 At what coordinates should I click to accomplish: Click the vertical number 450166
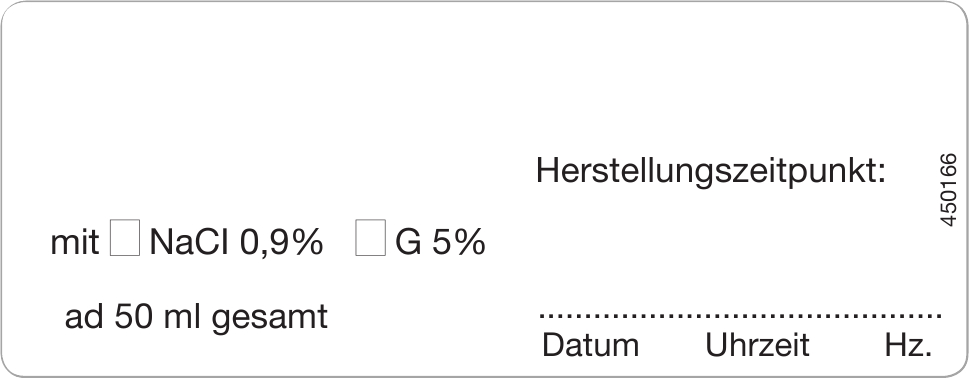(948, 190)
